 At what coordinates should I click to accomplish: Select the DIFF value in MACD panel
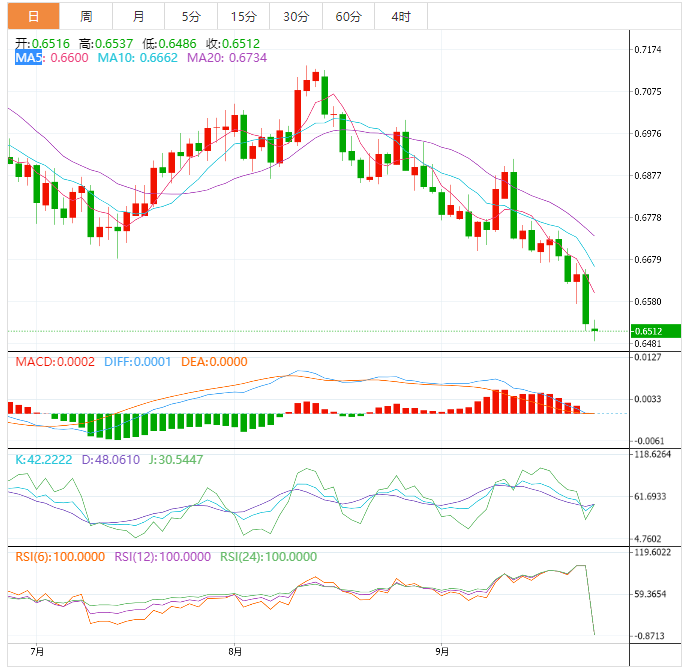[x=138, y=362]
